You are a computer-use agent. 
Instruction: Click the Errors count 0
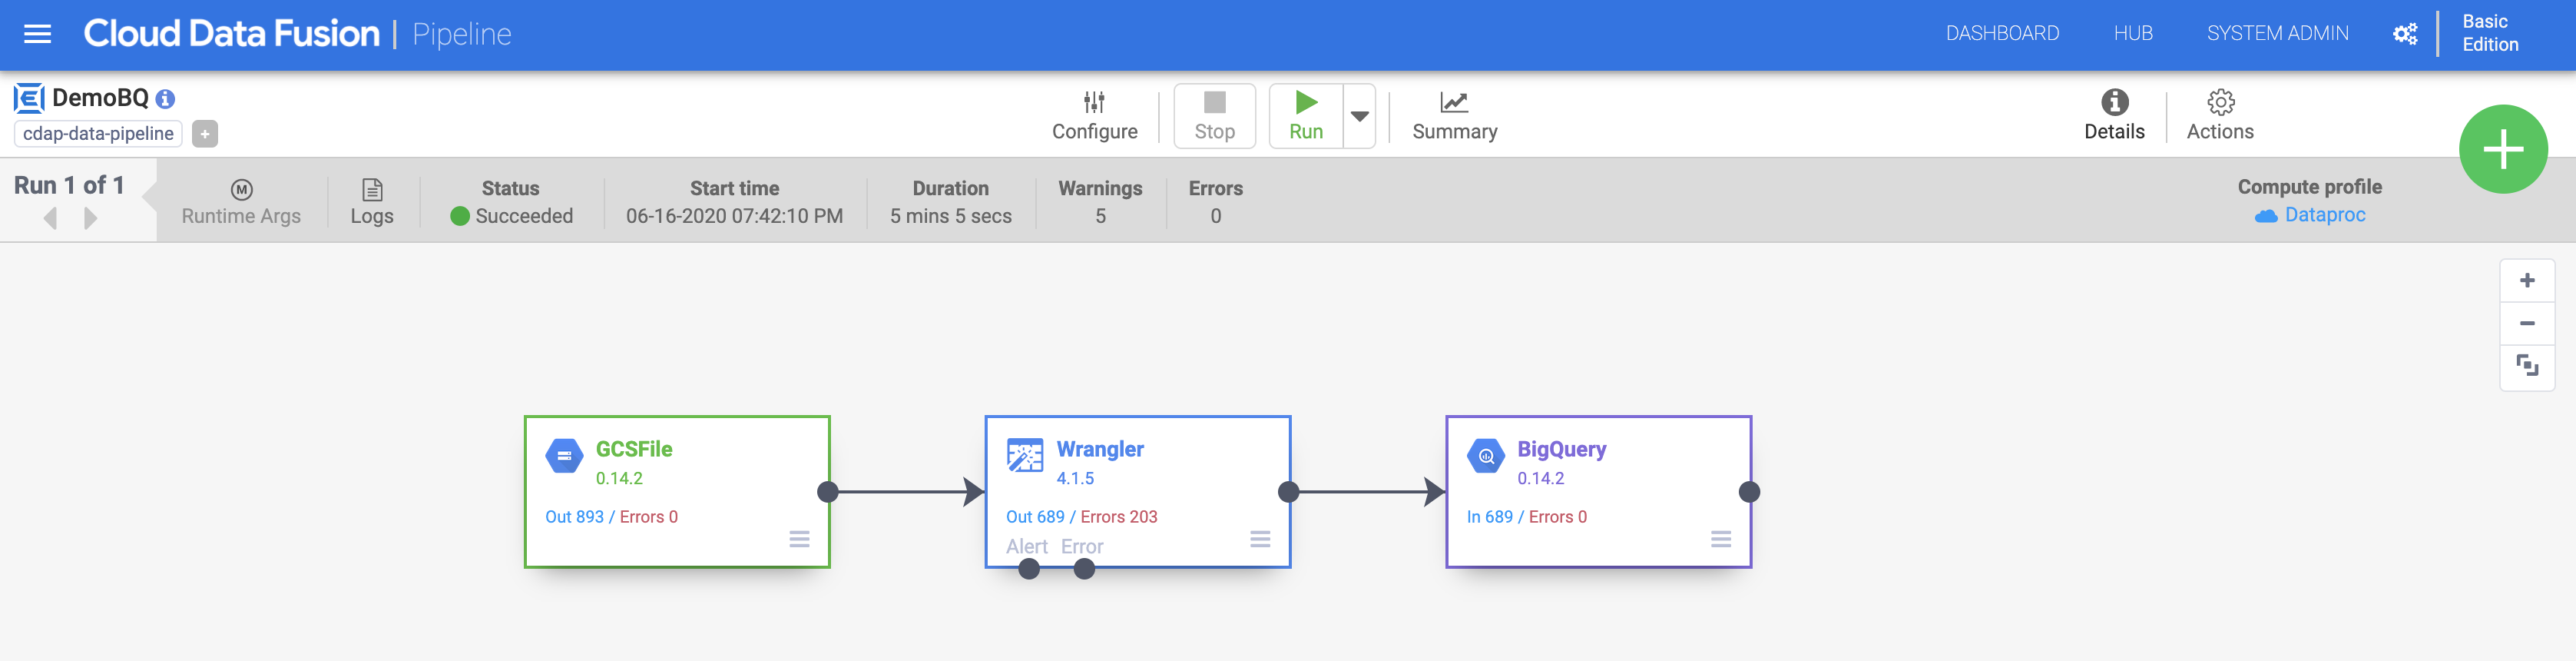[x=1215, y=216]
